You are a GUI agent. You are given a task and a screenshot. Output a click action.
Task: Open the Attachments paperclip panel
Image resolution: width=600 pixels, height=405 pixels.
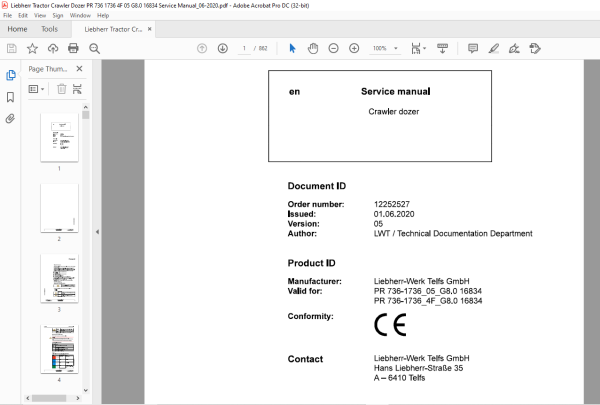(x=10, y=118)
